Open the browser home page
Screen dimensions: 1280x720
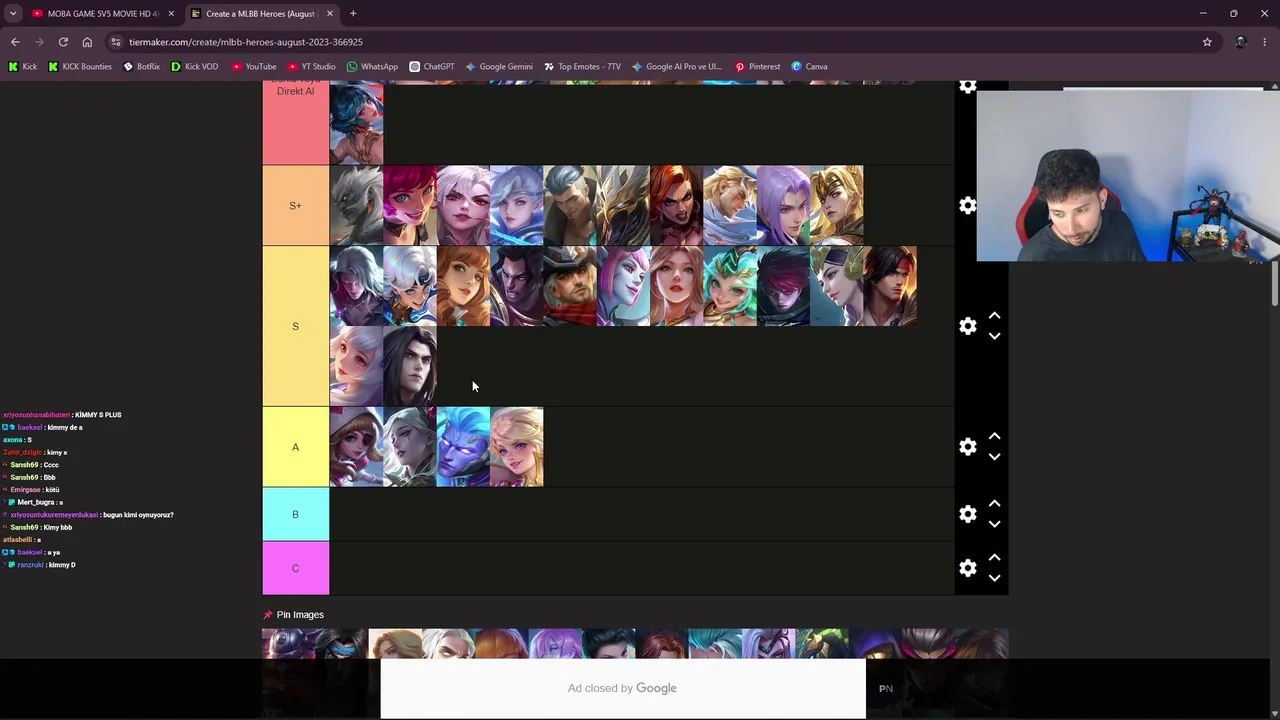(87, 42)
